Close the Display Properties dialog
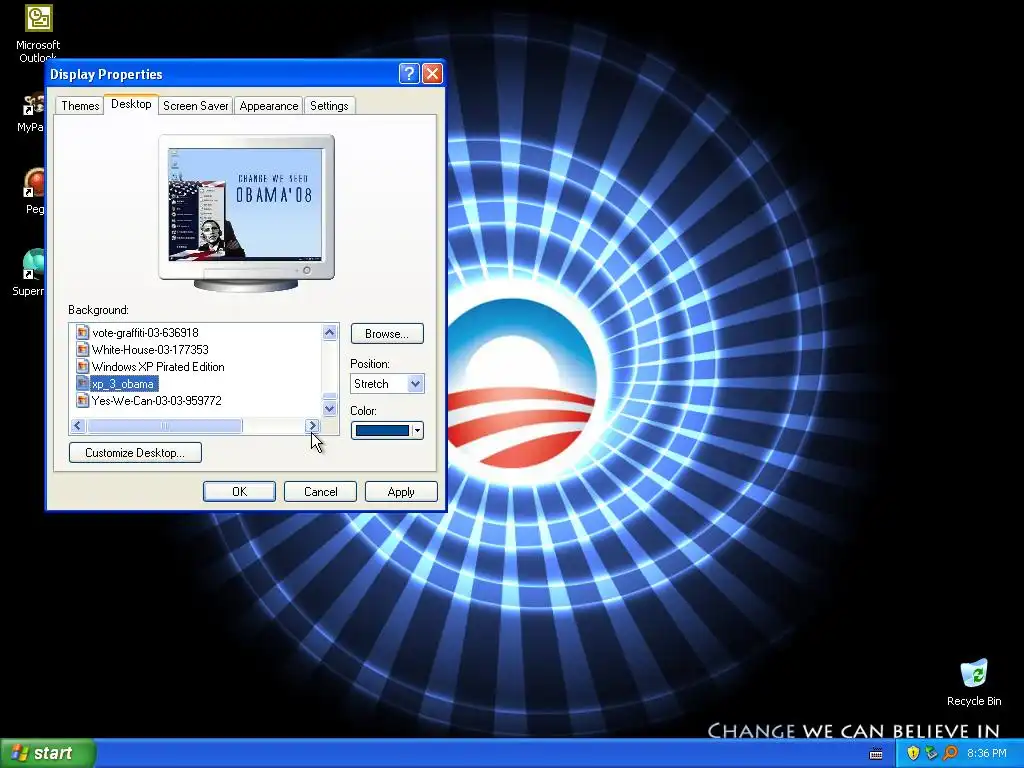Image resolution: width=1024 pixels, height=768 pixels. tap(432, 73)
